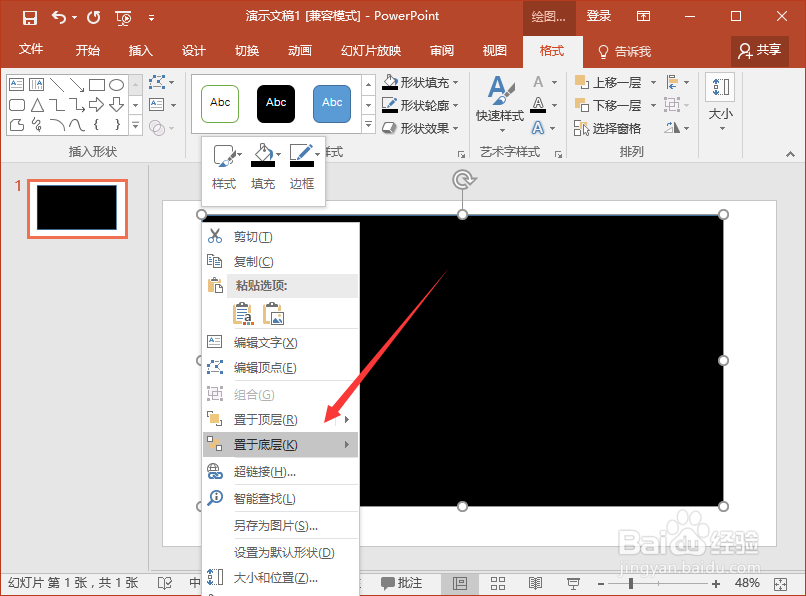Image resolution: width=806 pixels, height=596 pixels.
Task: Select the ellipse shape in gallery
Action: tap(117, 84)
